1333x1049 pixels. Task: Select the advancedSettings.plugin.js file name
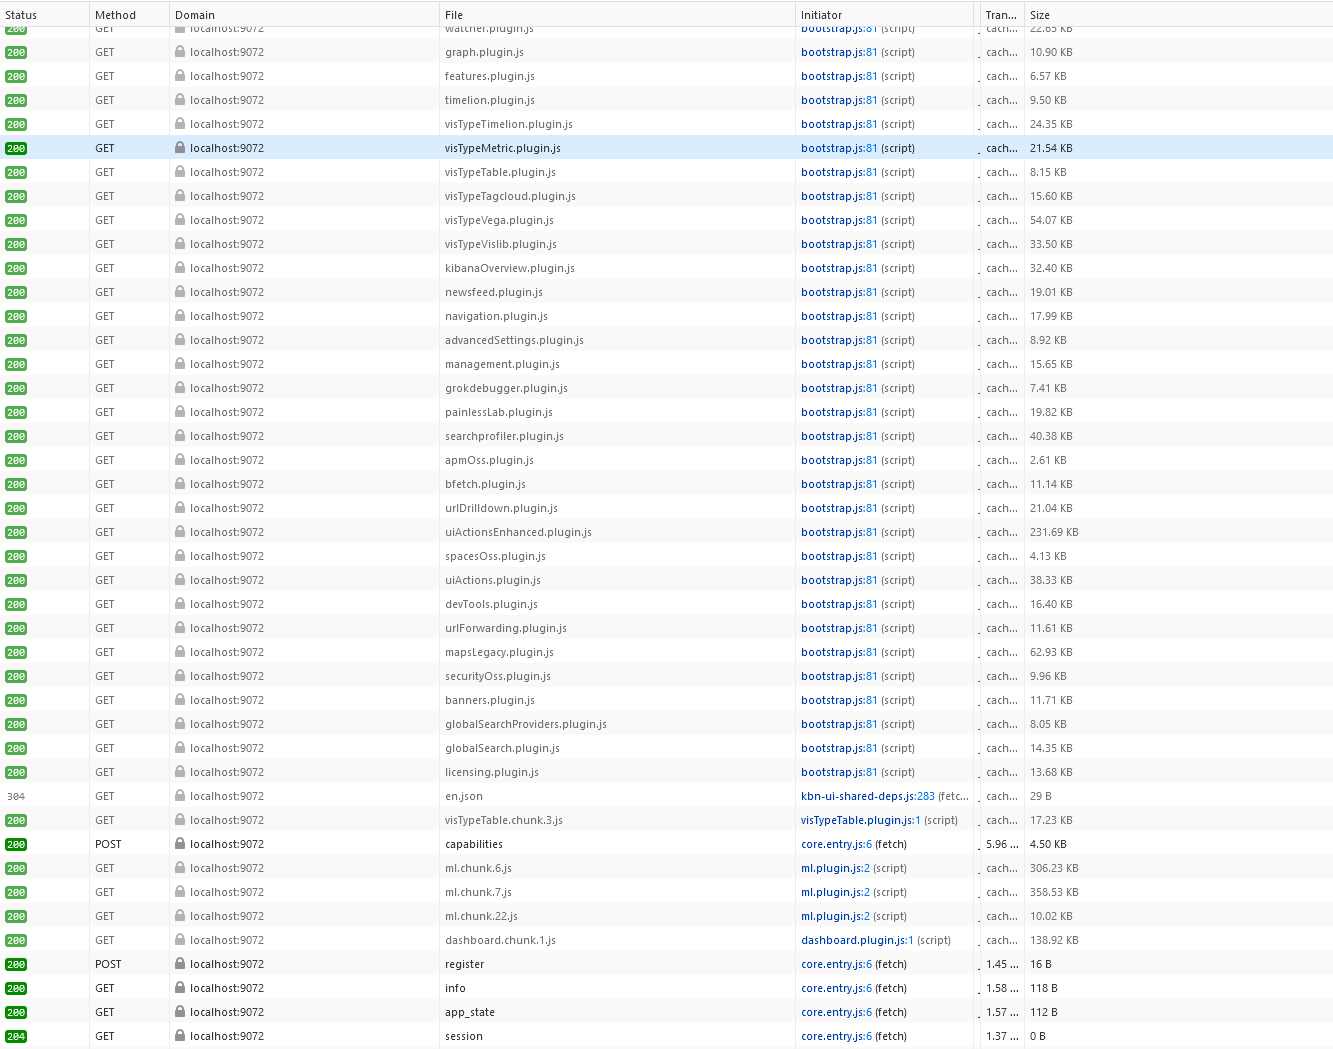[514, 340]
